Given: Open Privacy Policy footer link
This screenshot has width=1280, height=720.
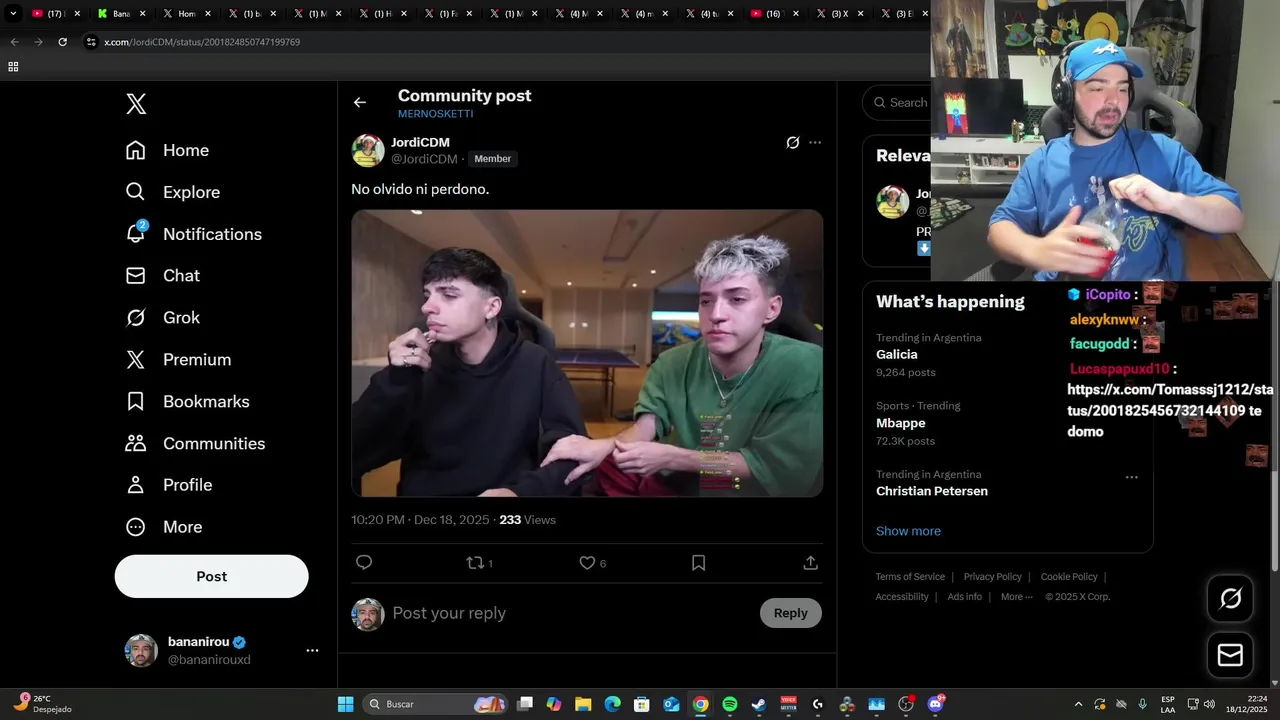Looking at the screenshot, I should (992, 577).
